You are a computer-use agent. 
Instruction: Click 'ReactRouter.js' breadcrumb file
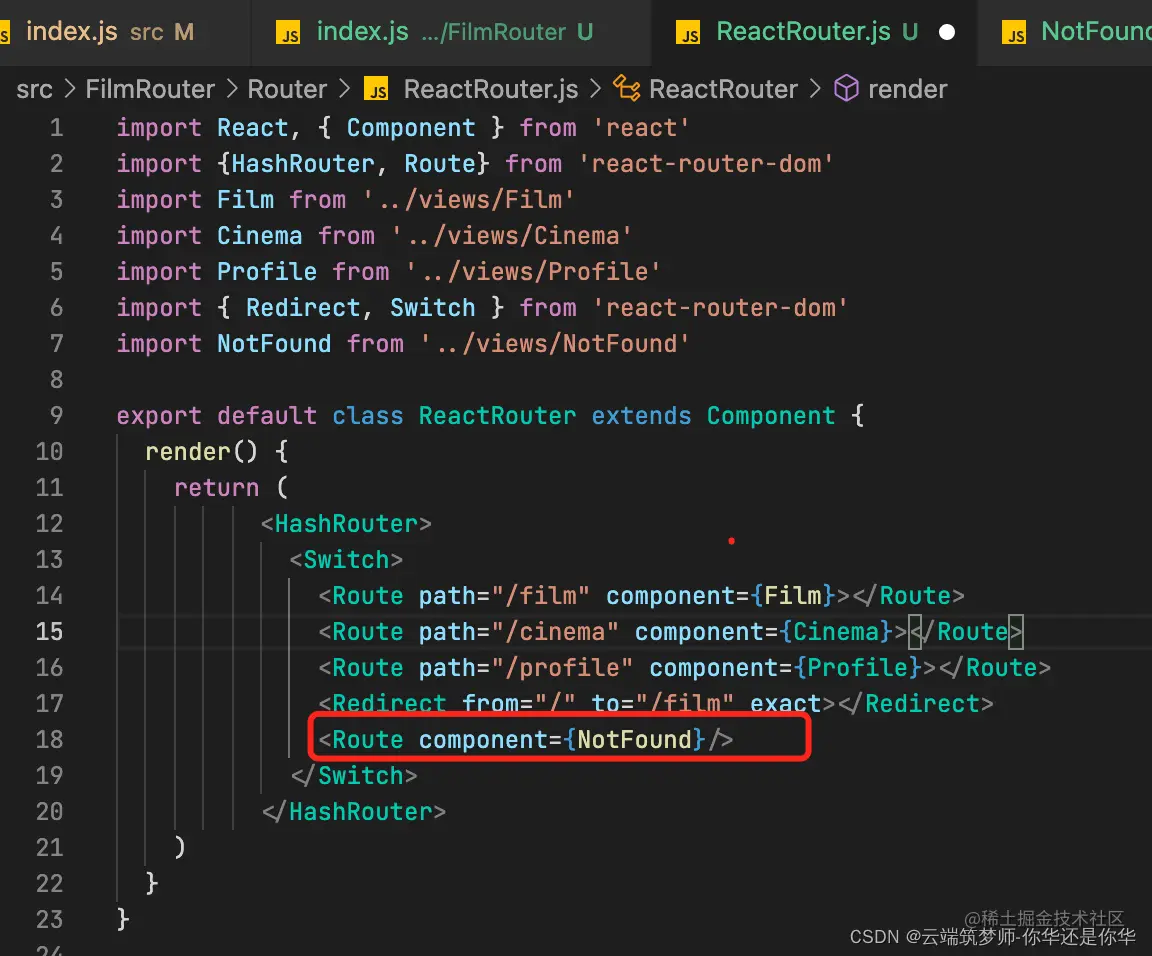pyautogui.click(x=491, y=89)
